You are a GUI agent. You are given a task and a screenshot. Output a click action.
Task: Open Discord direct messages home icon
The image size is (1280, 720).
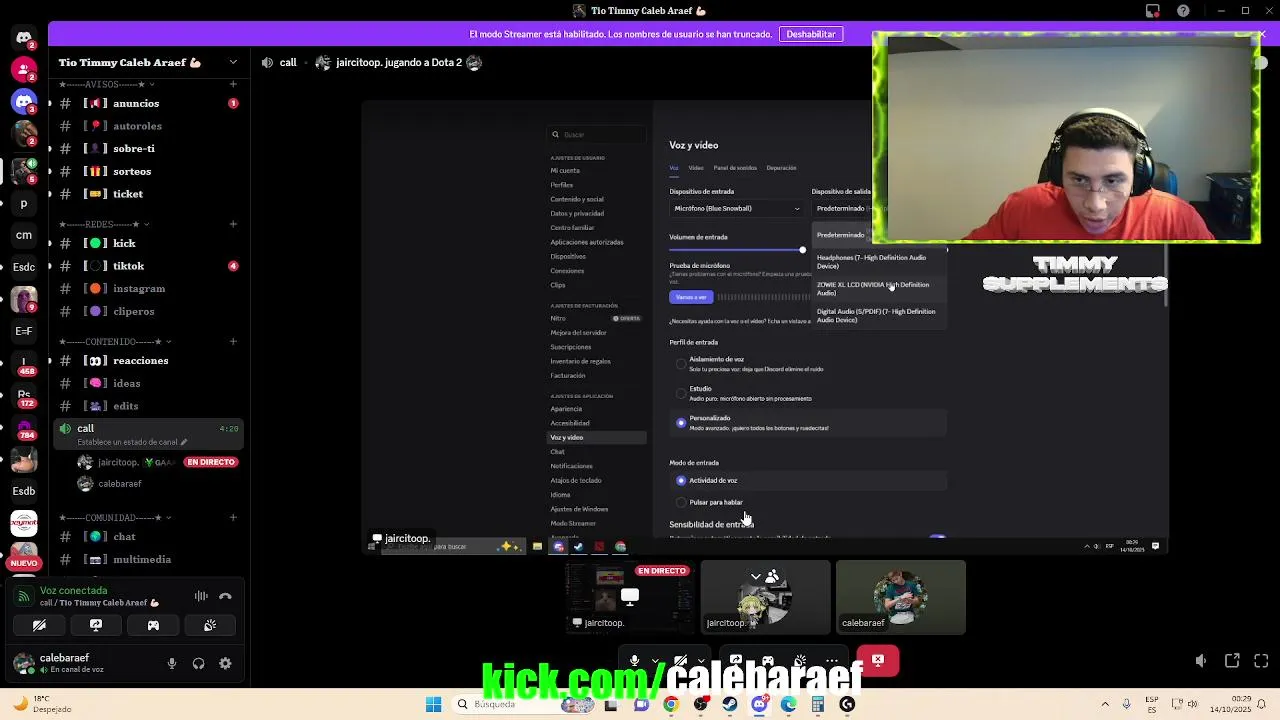pyautogui.click(x=24, y=38)
